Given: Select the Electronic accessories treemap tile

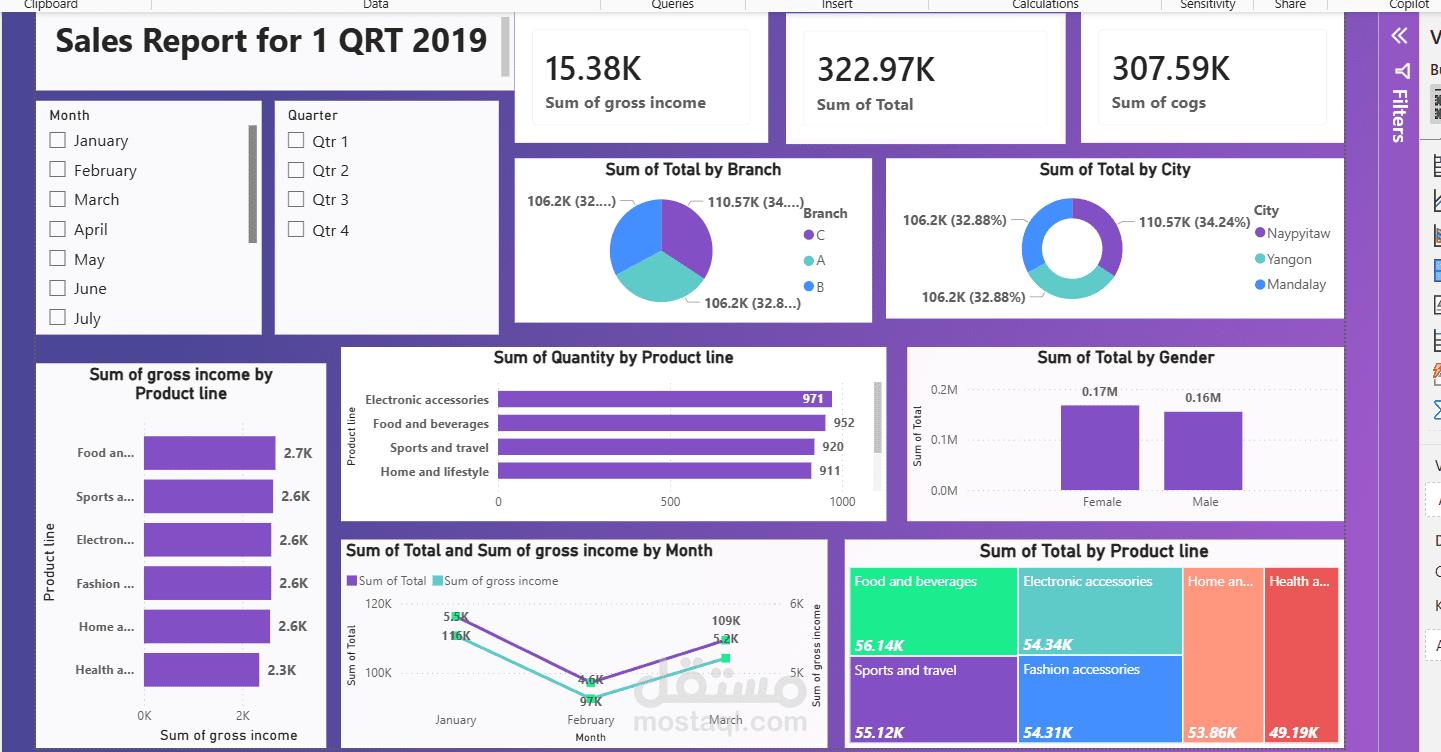Looking at the screenshot, I should pos(1100,611).
